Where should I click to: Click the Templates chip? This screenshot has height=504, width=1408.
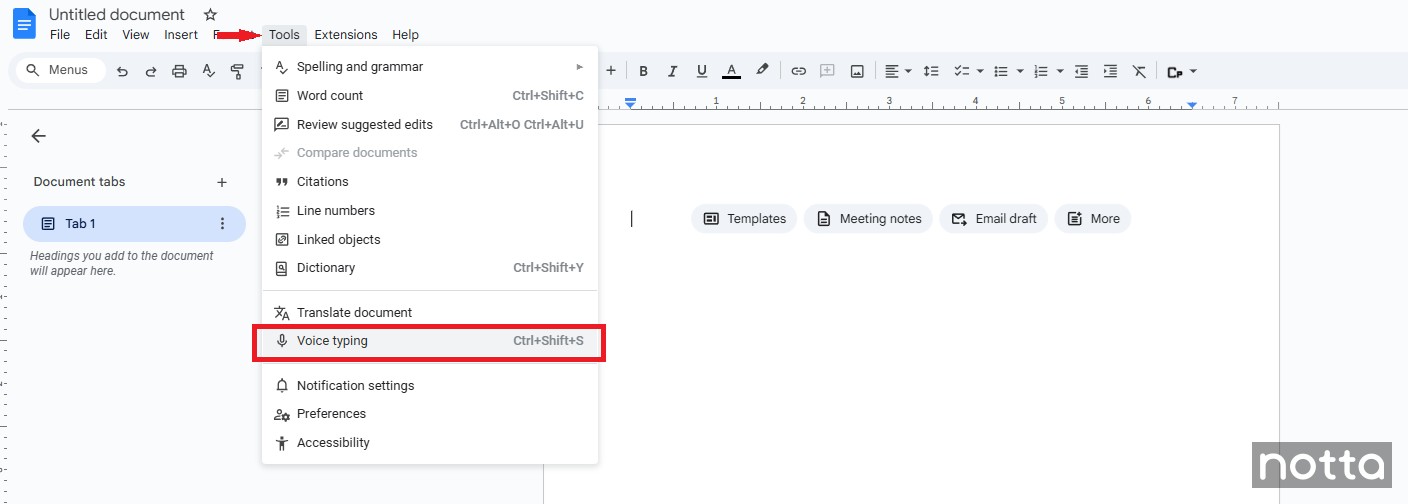point(744,219)
